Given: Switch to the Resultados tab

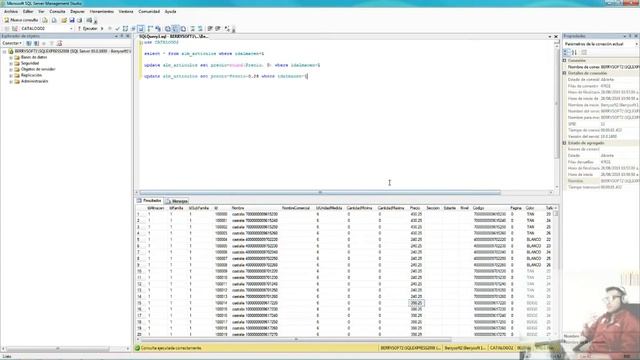Looking at the screenshot, I should tap(149, 201).
